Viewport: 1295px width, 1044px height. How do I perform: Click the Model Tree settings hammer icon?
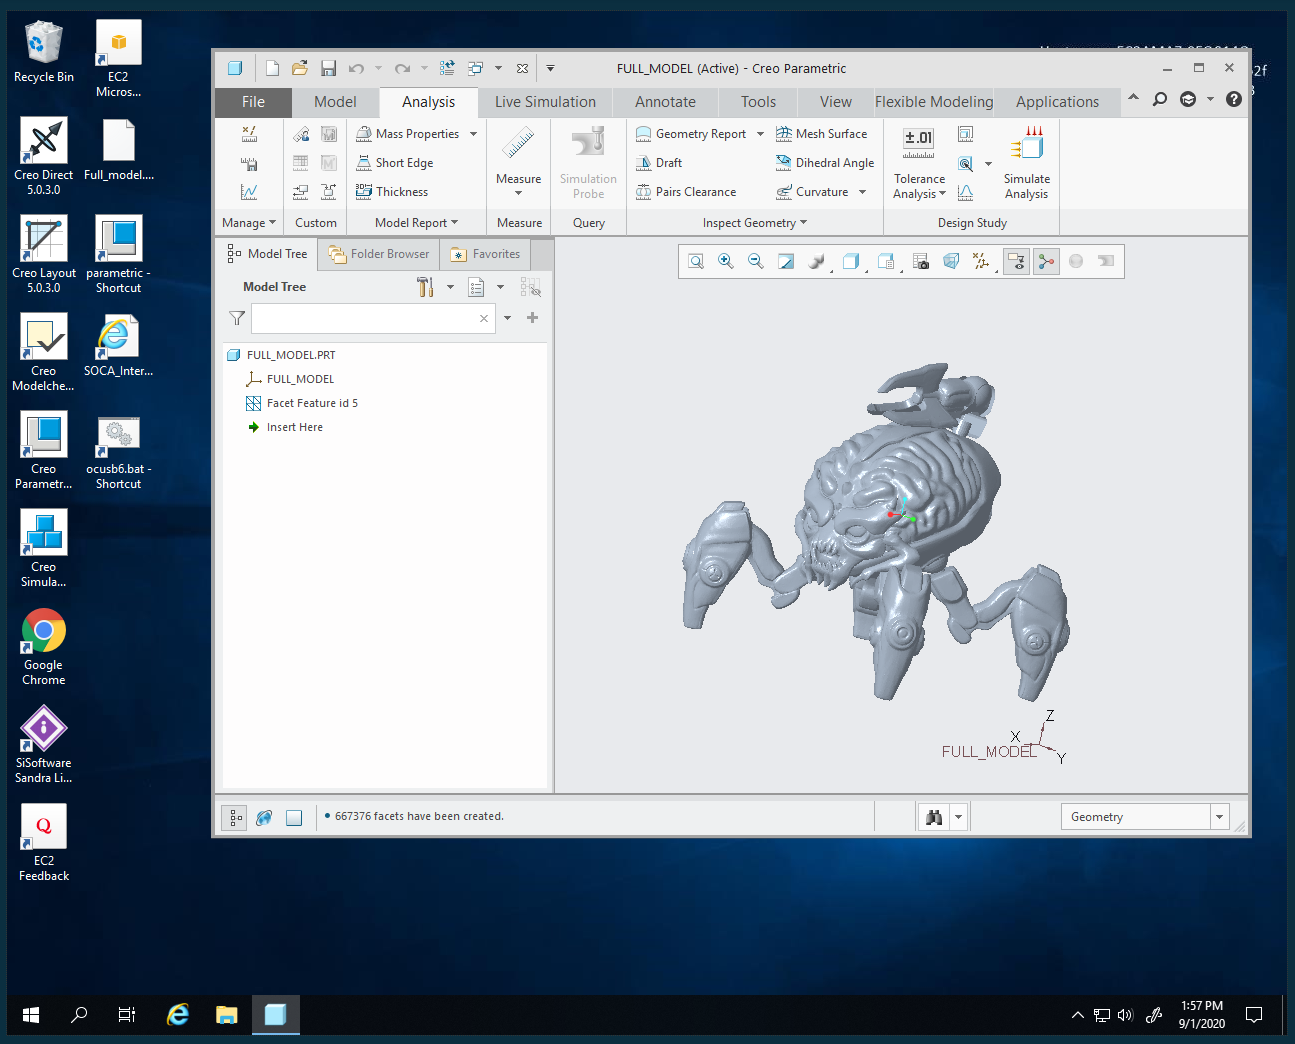[425, 287]
